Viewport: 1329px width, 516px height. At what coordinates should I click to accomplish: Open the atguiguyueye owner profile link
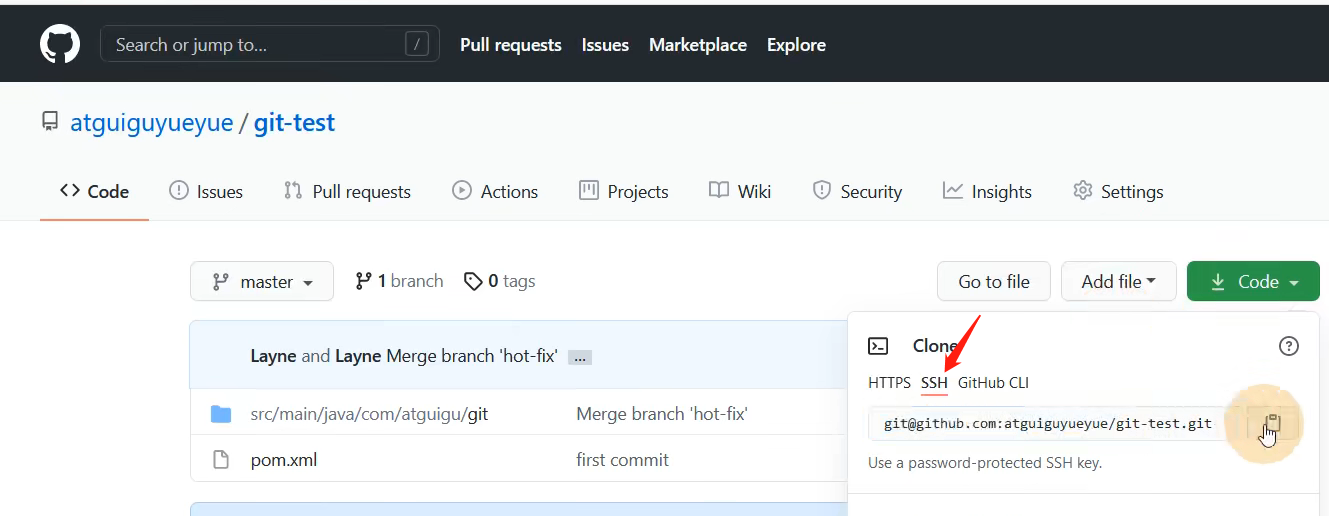(151, 123)
